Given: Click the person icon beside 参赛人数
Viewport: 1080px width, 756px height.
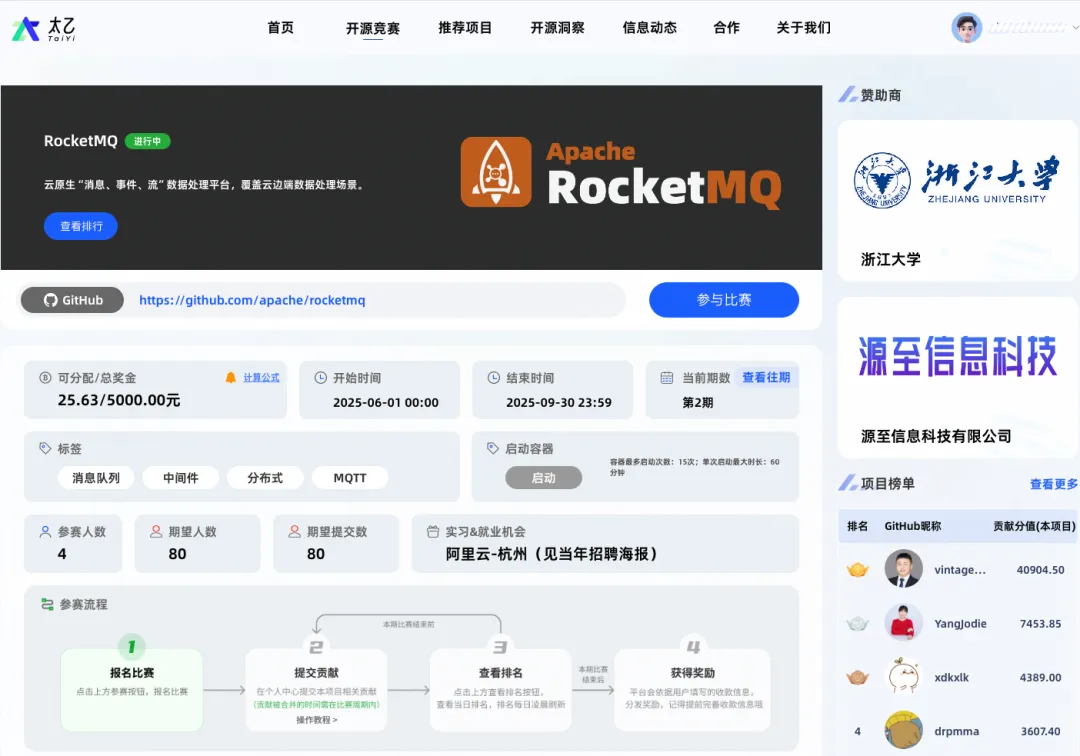Looking at the screenshot, I should [x=45, y=532].
